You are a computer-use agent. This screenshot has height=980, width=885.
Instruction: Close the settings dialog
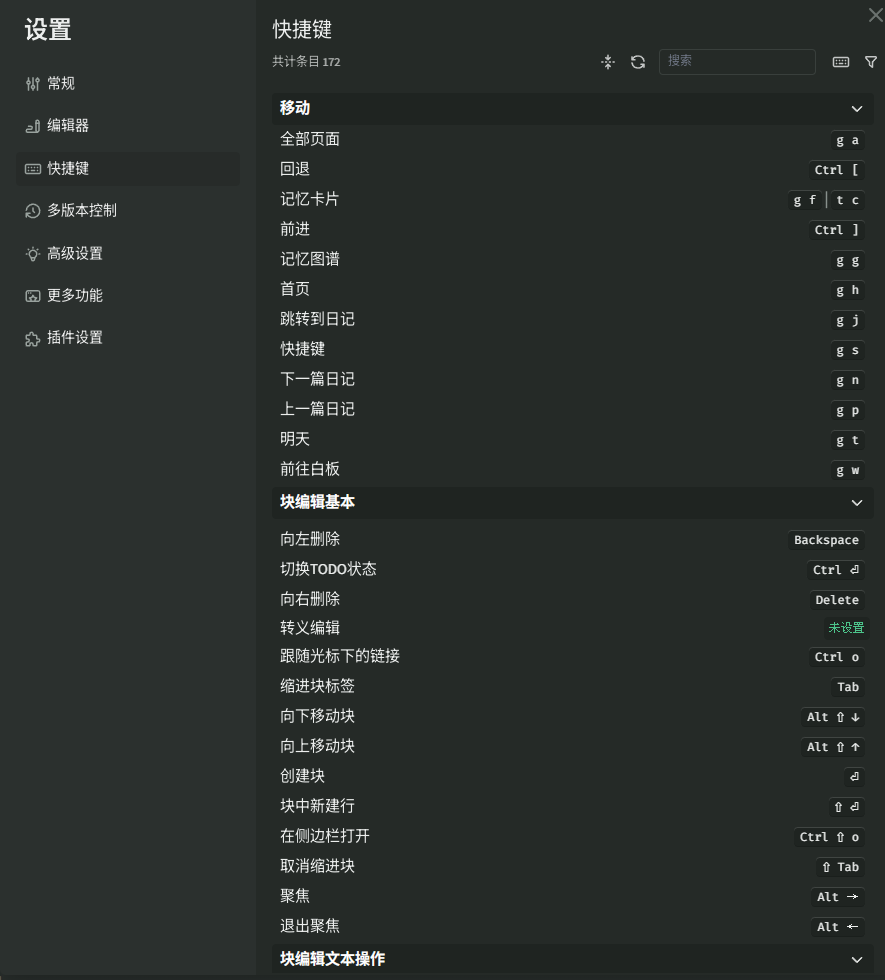point(874,15)
